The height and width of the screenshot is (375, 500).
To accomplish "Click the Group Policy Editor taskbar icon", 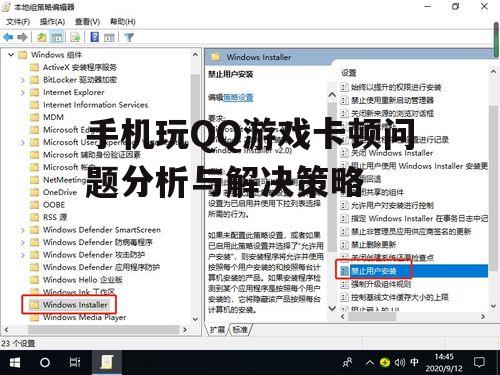I will point(107,362).
